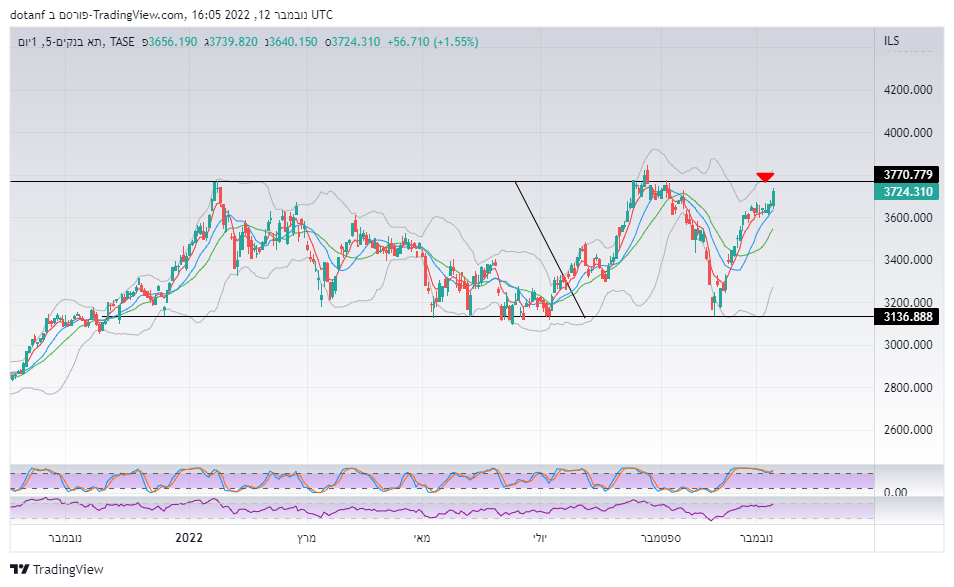Click the 2600.000 price axis label
The image size is (954, 587).
[908, 429]
